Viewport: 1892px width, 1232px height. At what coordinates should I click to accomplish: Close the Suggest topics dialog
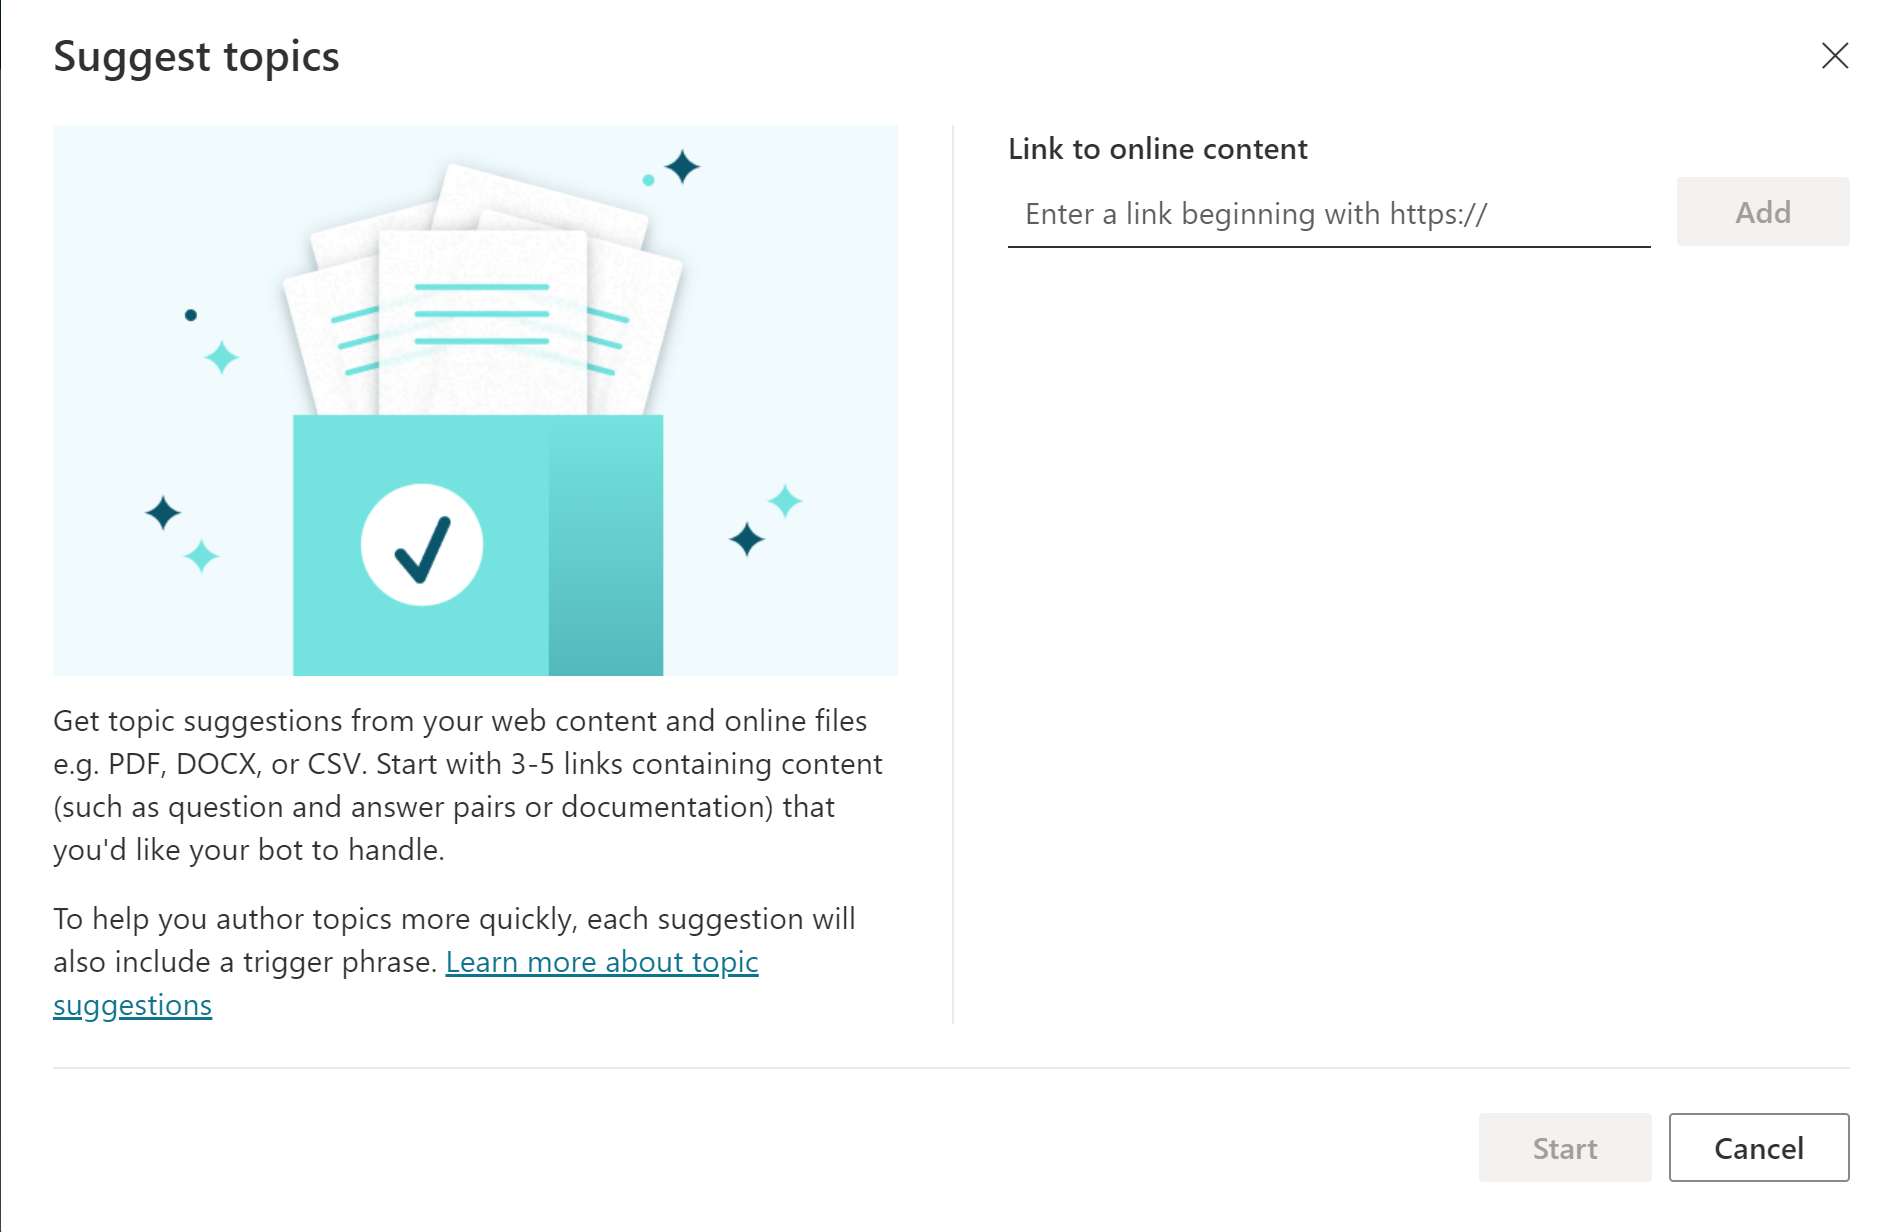tap(1834, 55)
